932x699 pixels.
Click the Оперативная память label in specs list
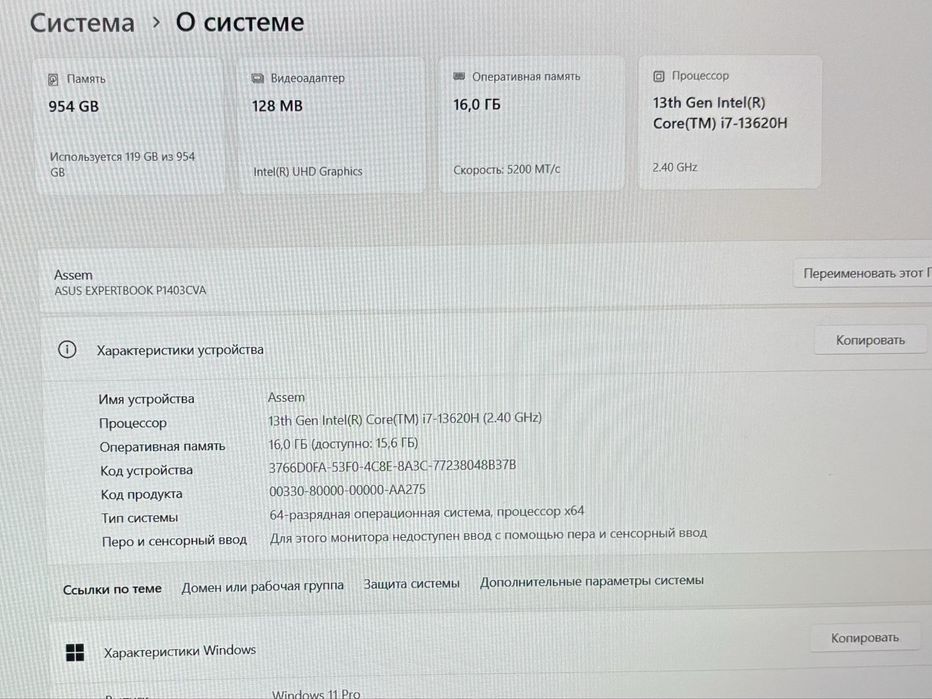tap(162, 446)
